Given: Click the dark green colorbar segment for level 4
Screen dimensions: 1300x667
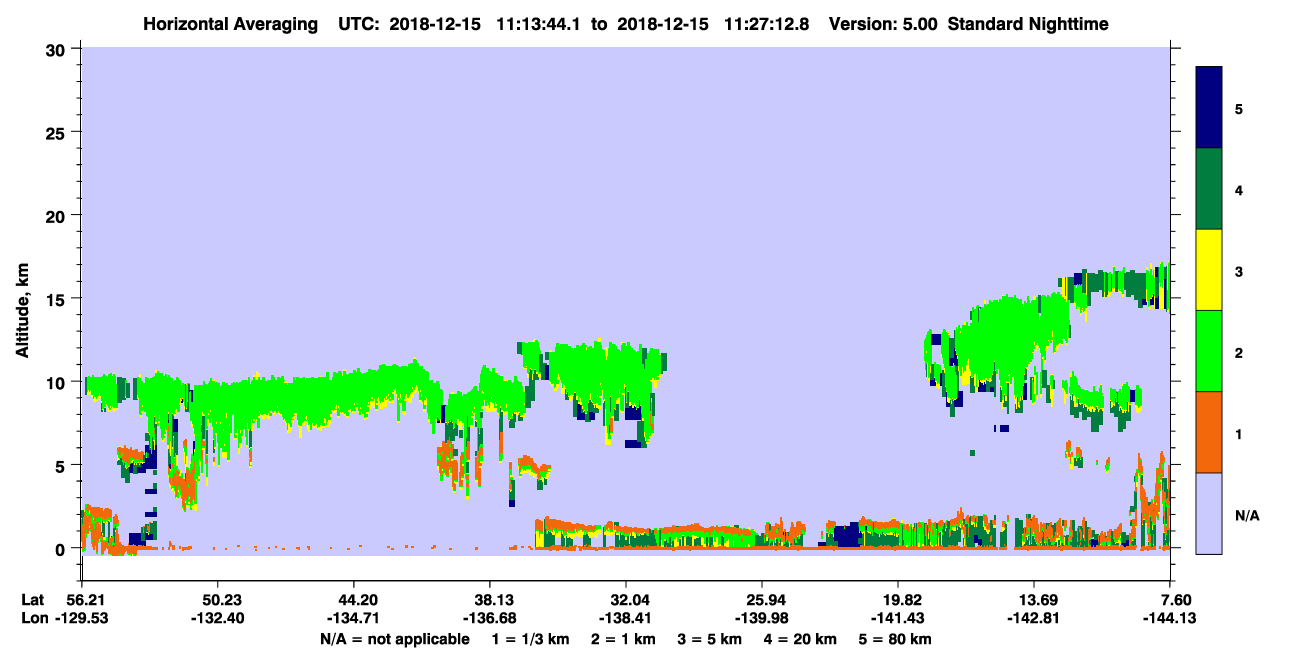Looking at the screenshot, I should tap(1209, 189).
